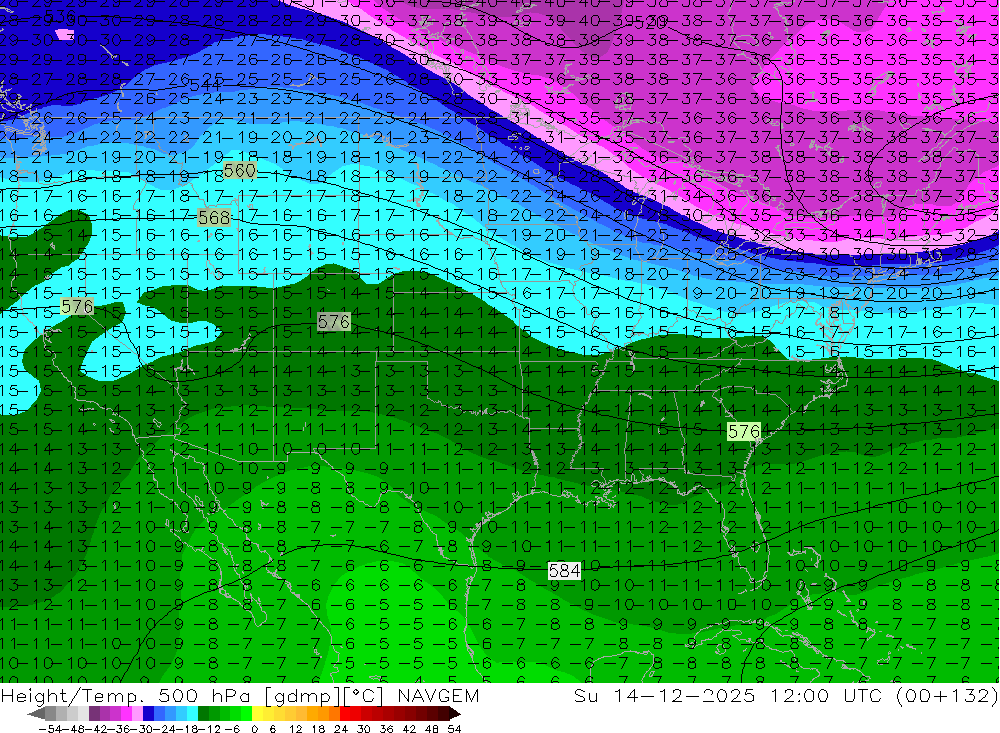This screenshot has height=733, width=1000.
Task: Click the legend value 12
Action: 296,729
